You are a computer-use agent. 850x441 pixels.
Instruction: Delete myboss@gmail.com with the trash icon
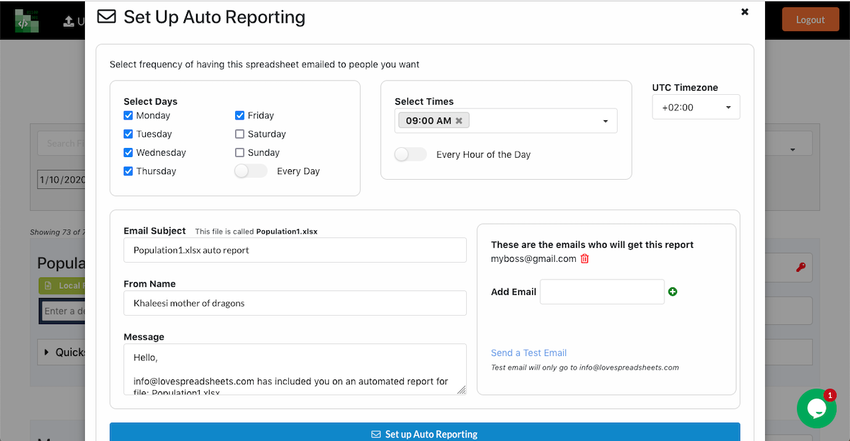(x=585, y=259)
